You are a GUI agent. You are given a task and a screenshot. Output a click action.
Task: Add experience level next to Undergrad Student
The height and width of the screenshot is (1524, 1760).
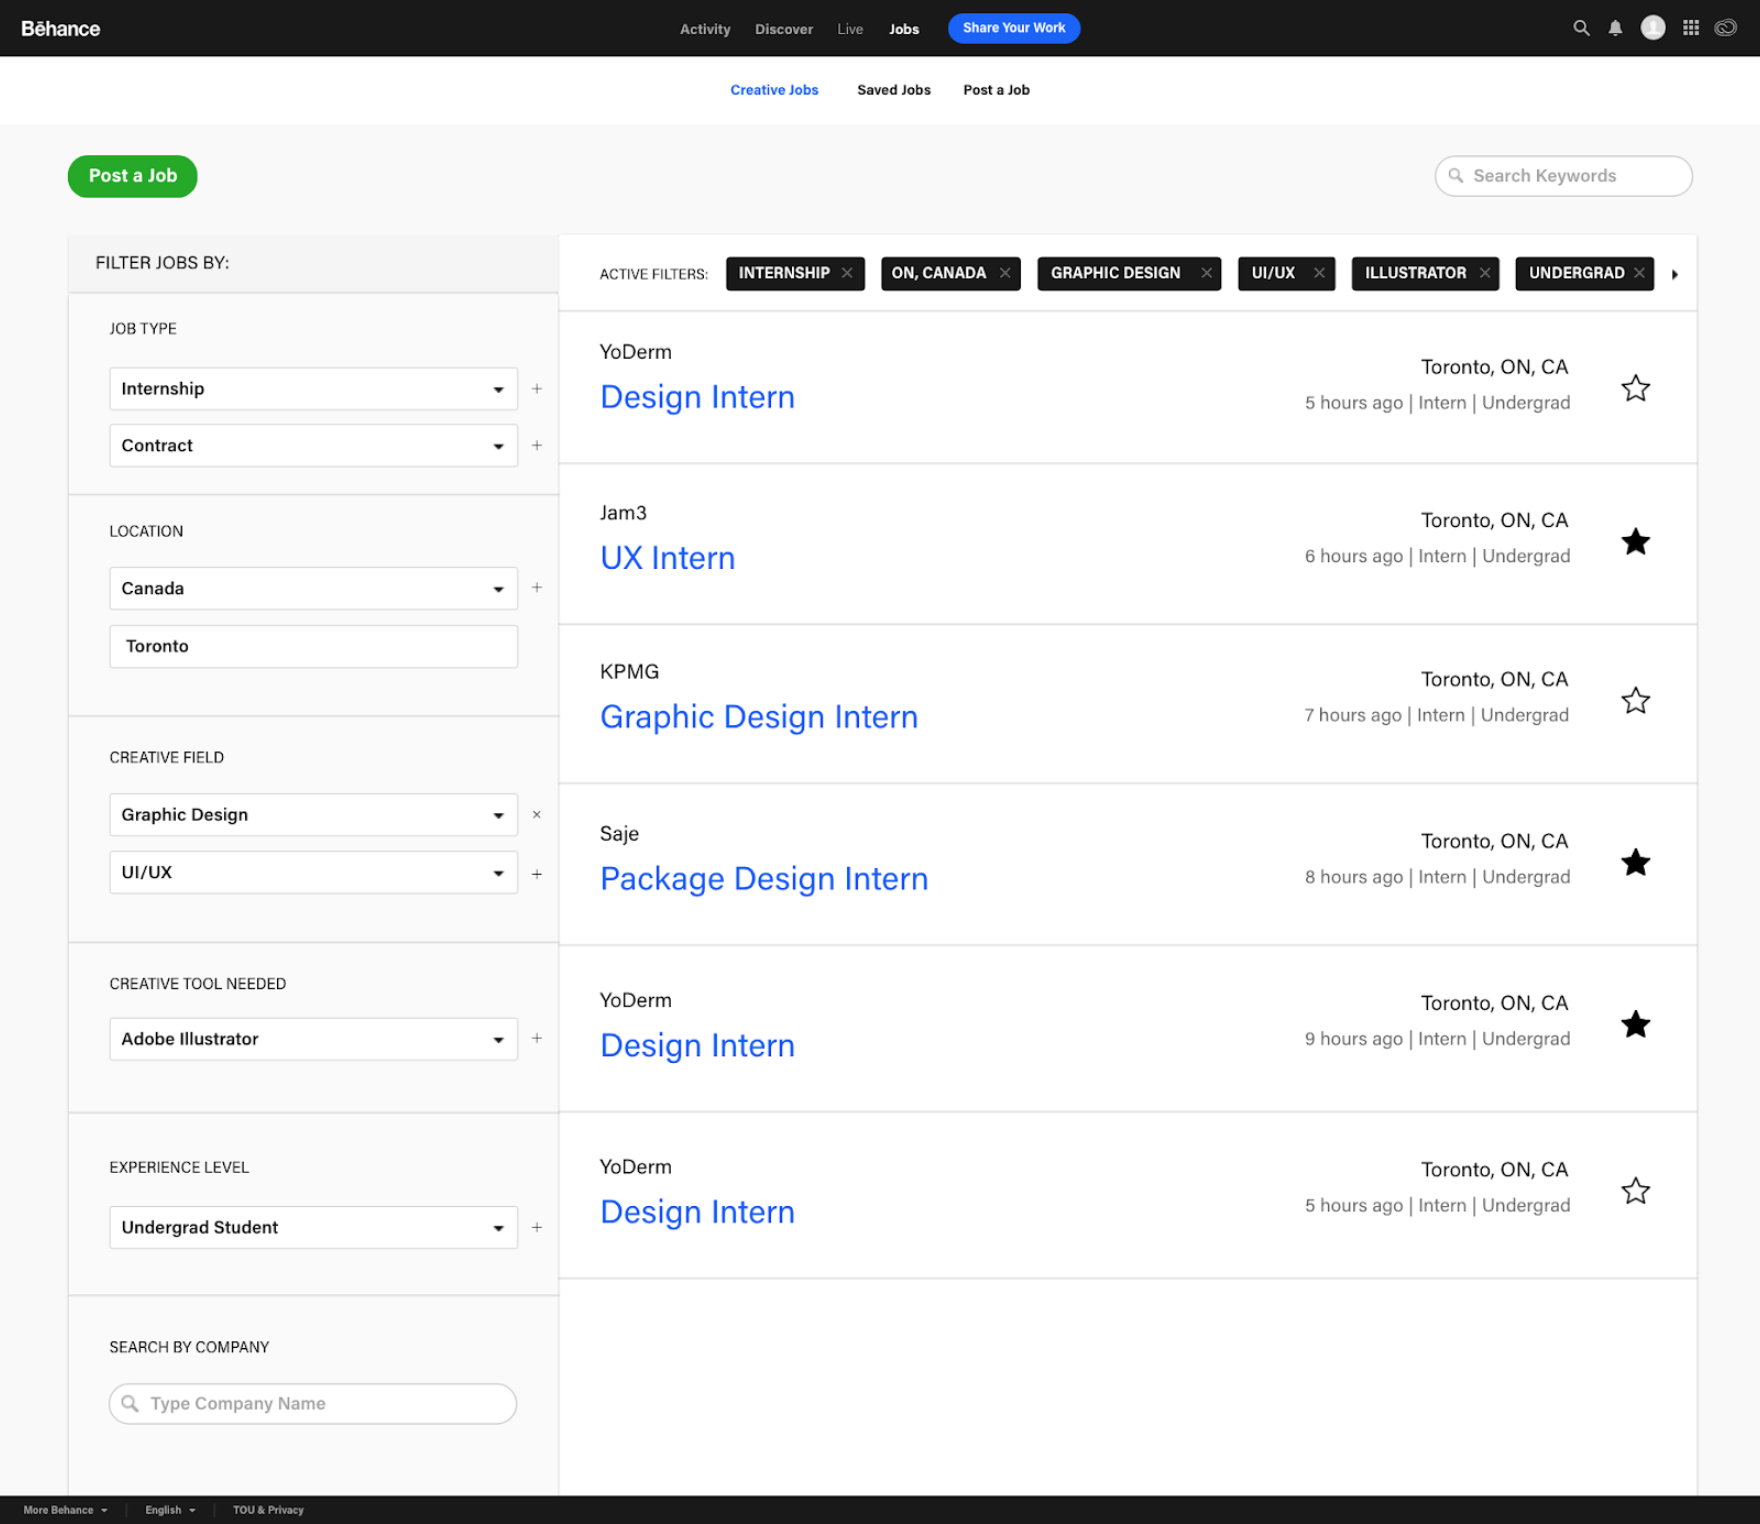(x=537, y=1227)
